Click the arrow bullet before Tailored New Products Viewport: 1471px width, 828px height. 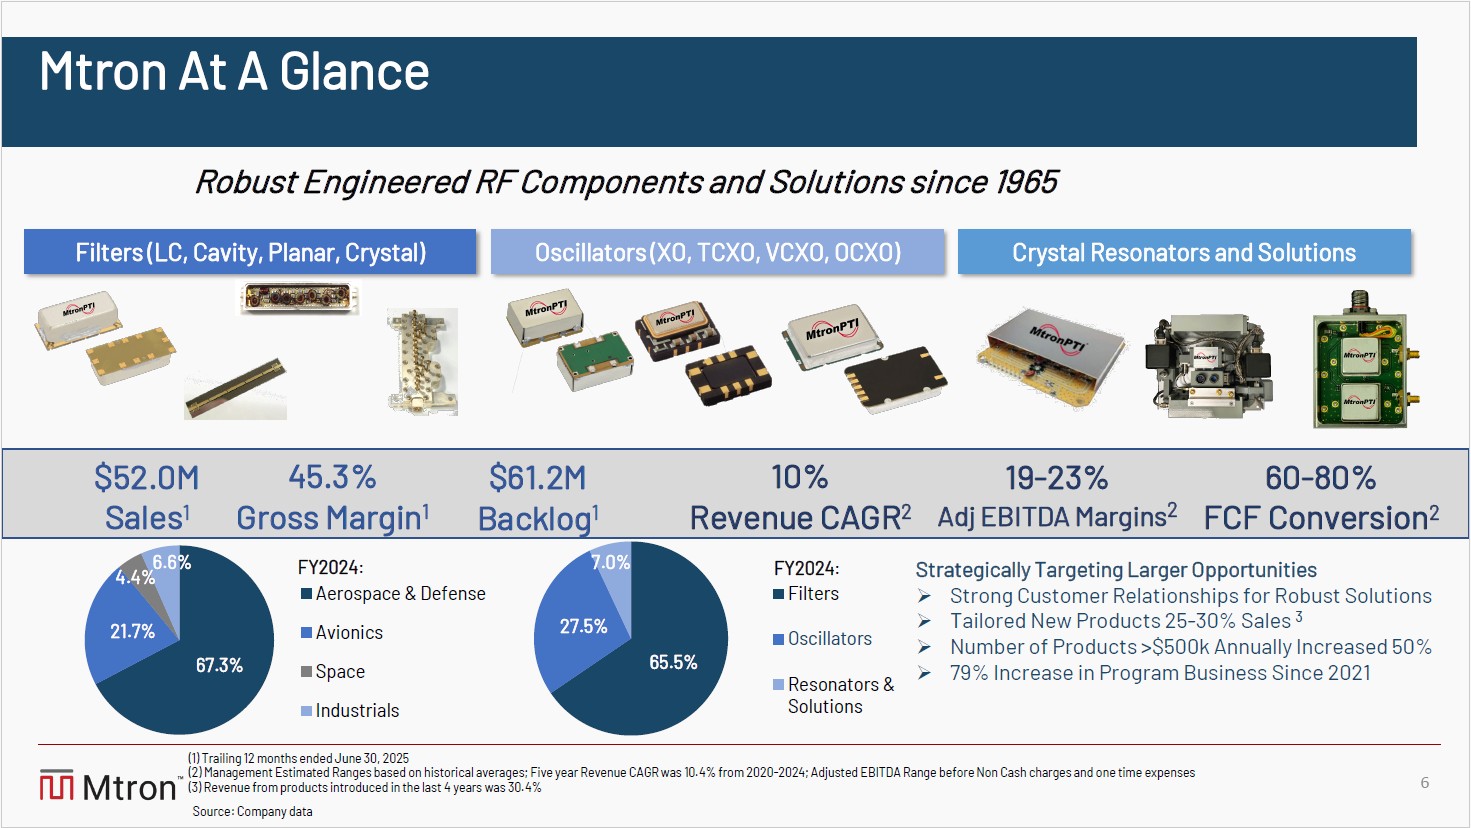point(925,622)
